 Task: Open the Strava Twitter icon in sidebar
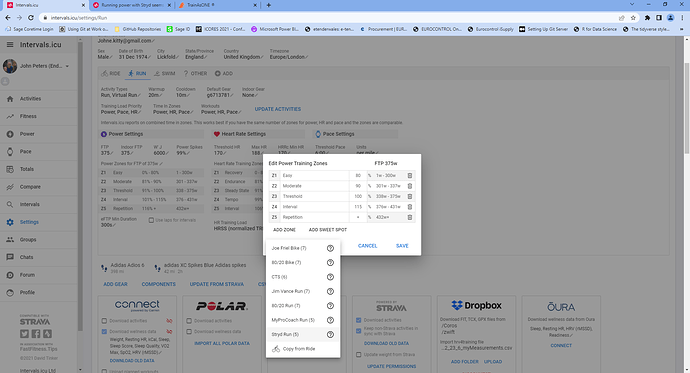[25, 334]
